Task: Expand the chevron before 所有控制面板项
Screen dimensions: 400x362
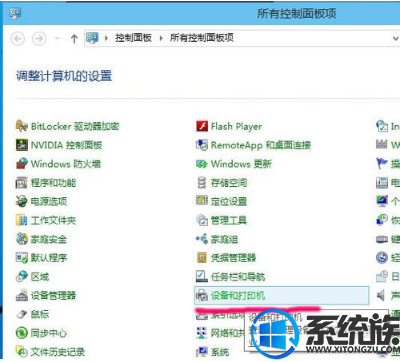Action: pos(161,38)
